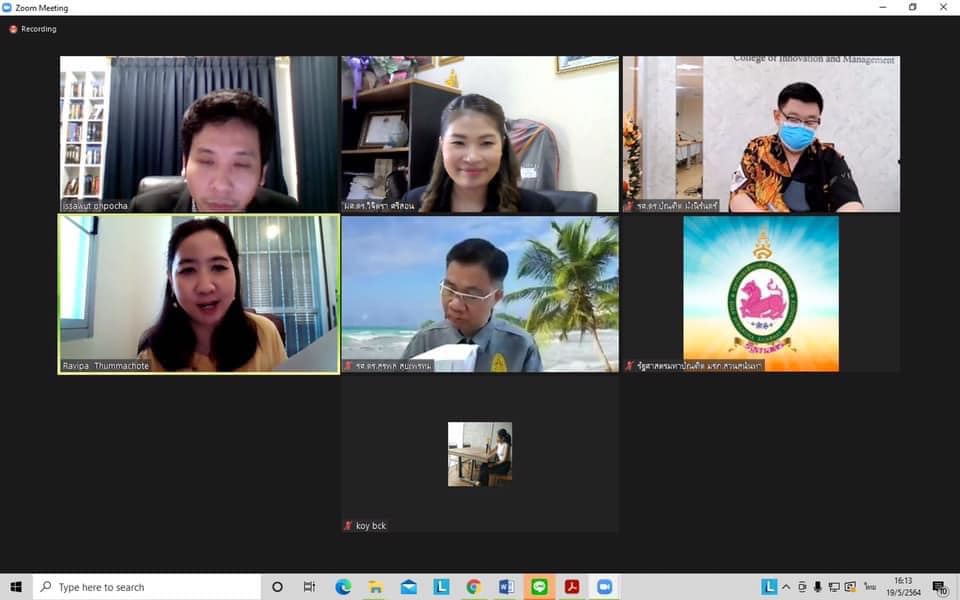Viewport: 960px width, 600px height.
Task: Show hidden system tray icons chevron
Action: (x=786, y=587)
